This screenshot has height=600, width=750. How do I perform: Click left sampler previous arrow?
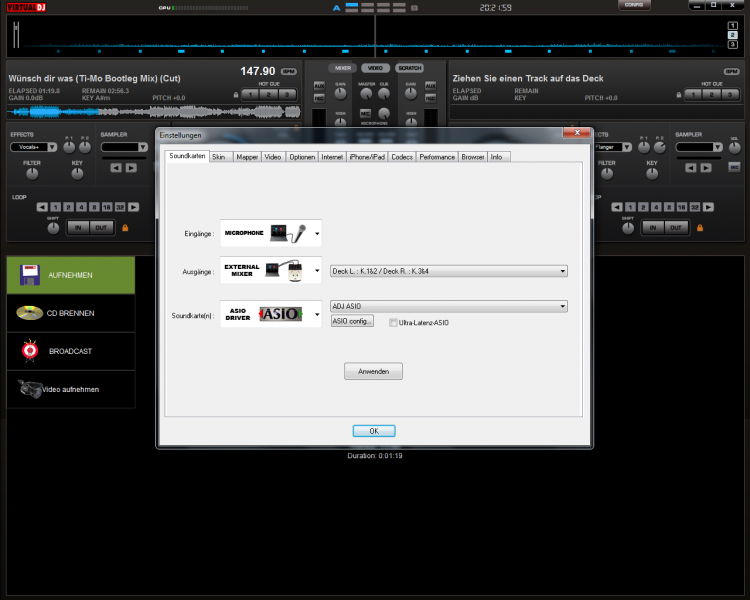click(116, 167)
